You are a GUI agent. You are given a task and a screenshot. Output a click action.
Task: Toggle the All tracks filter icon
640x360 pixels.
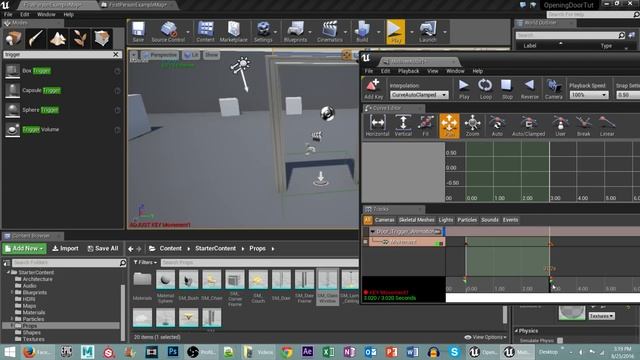368,220
